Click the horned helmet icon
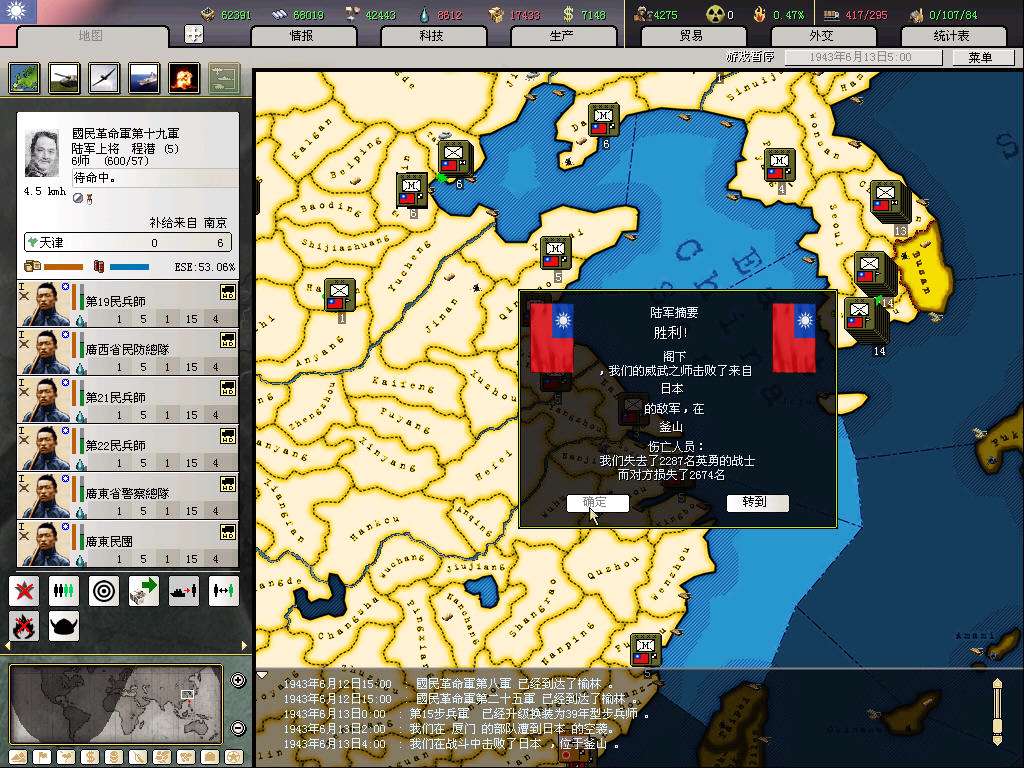The image size is (1024, 768). (x=64, y=626)
